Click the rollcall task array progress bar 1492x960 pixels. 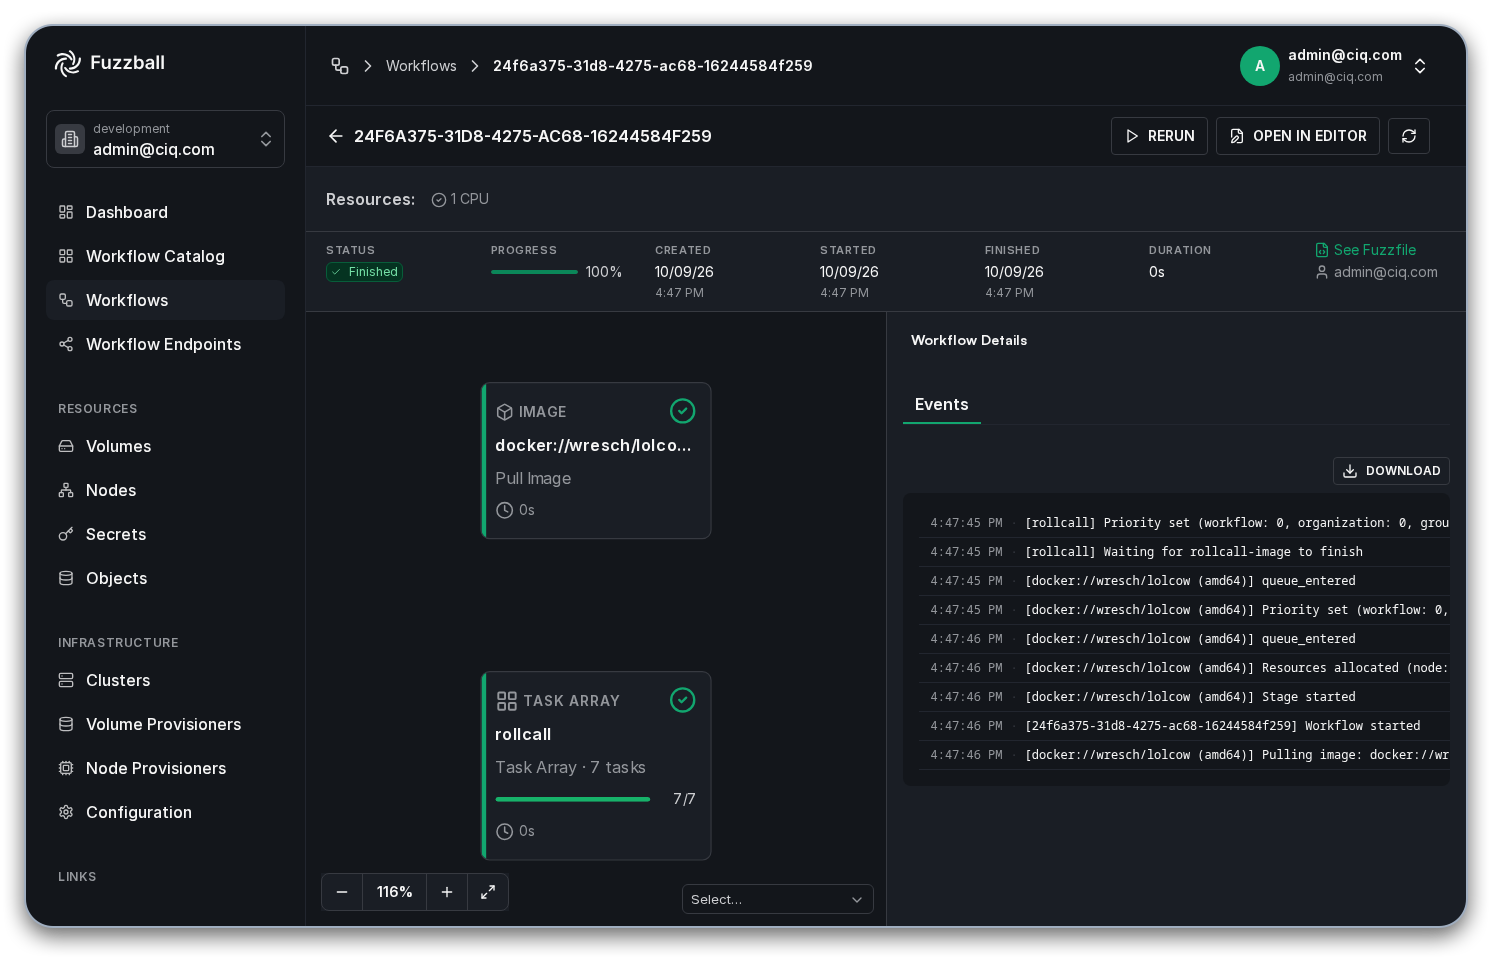point(573,799)
